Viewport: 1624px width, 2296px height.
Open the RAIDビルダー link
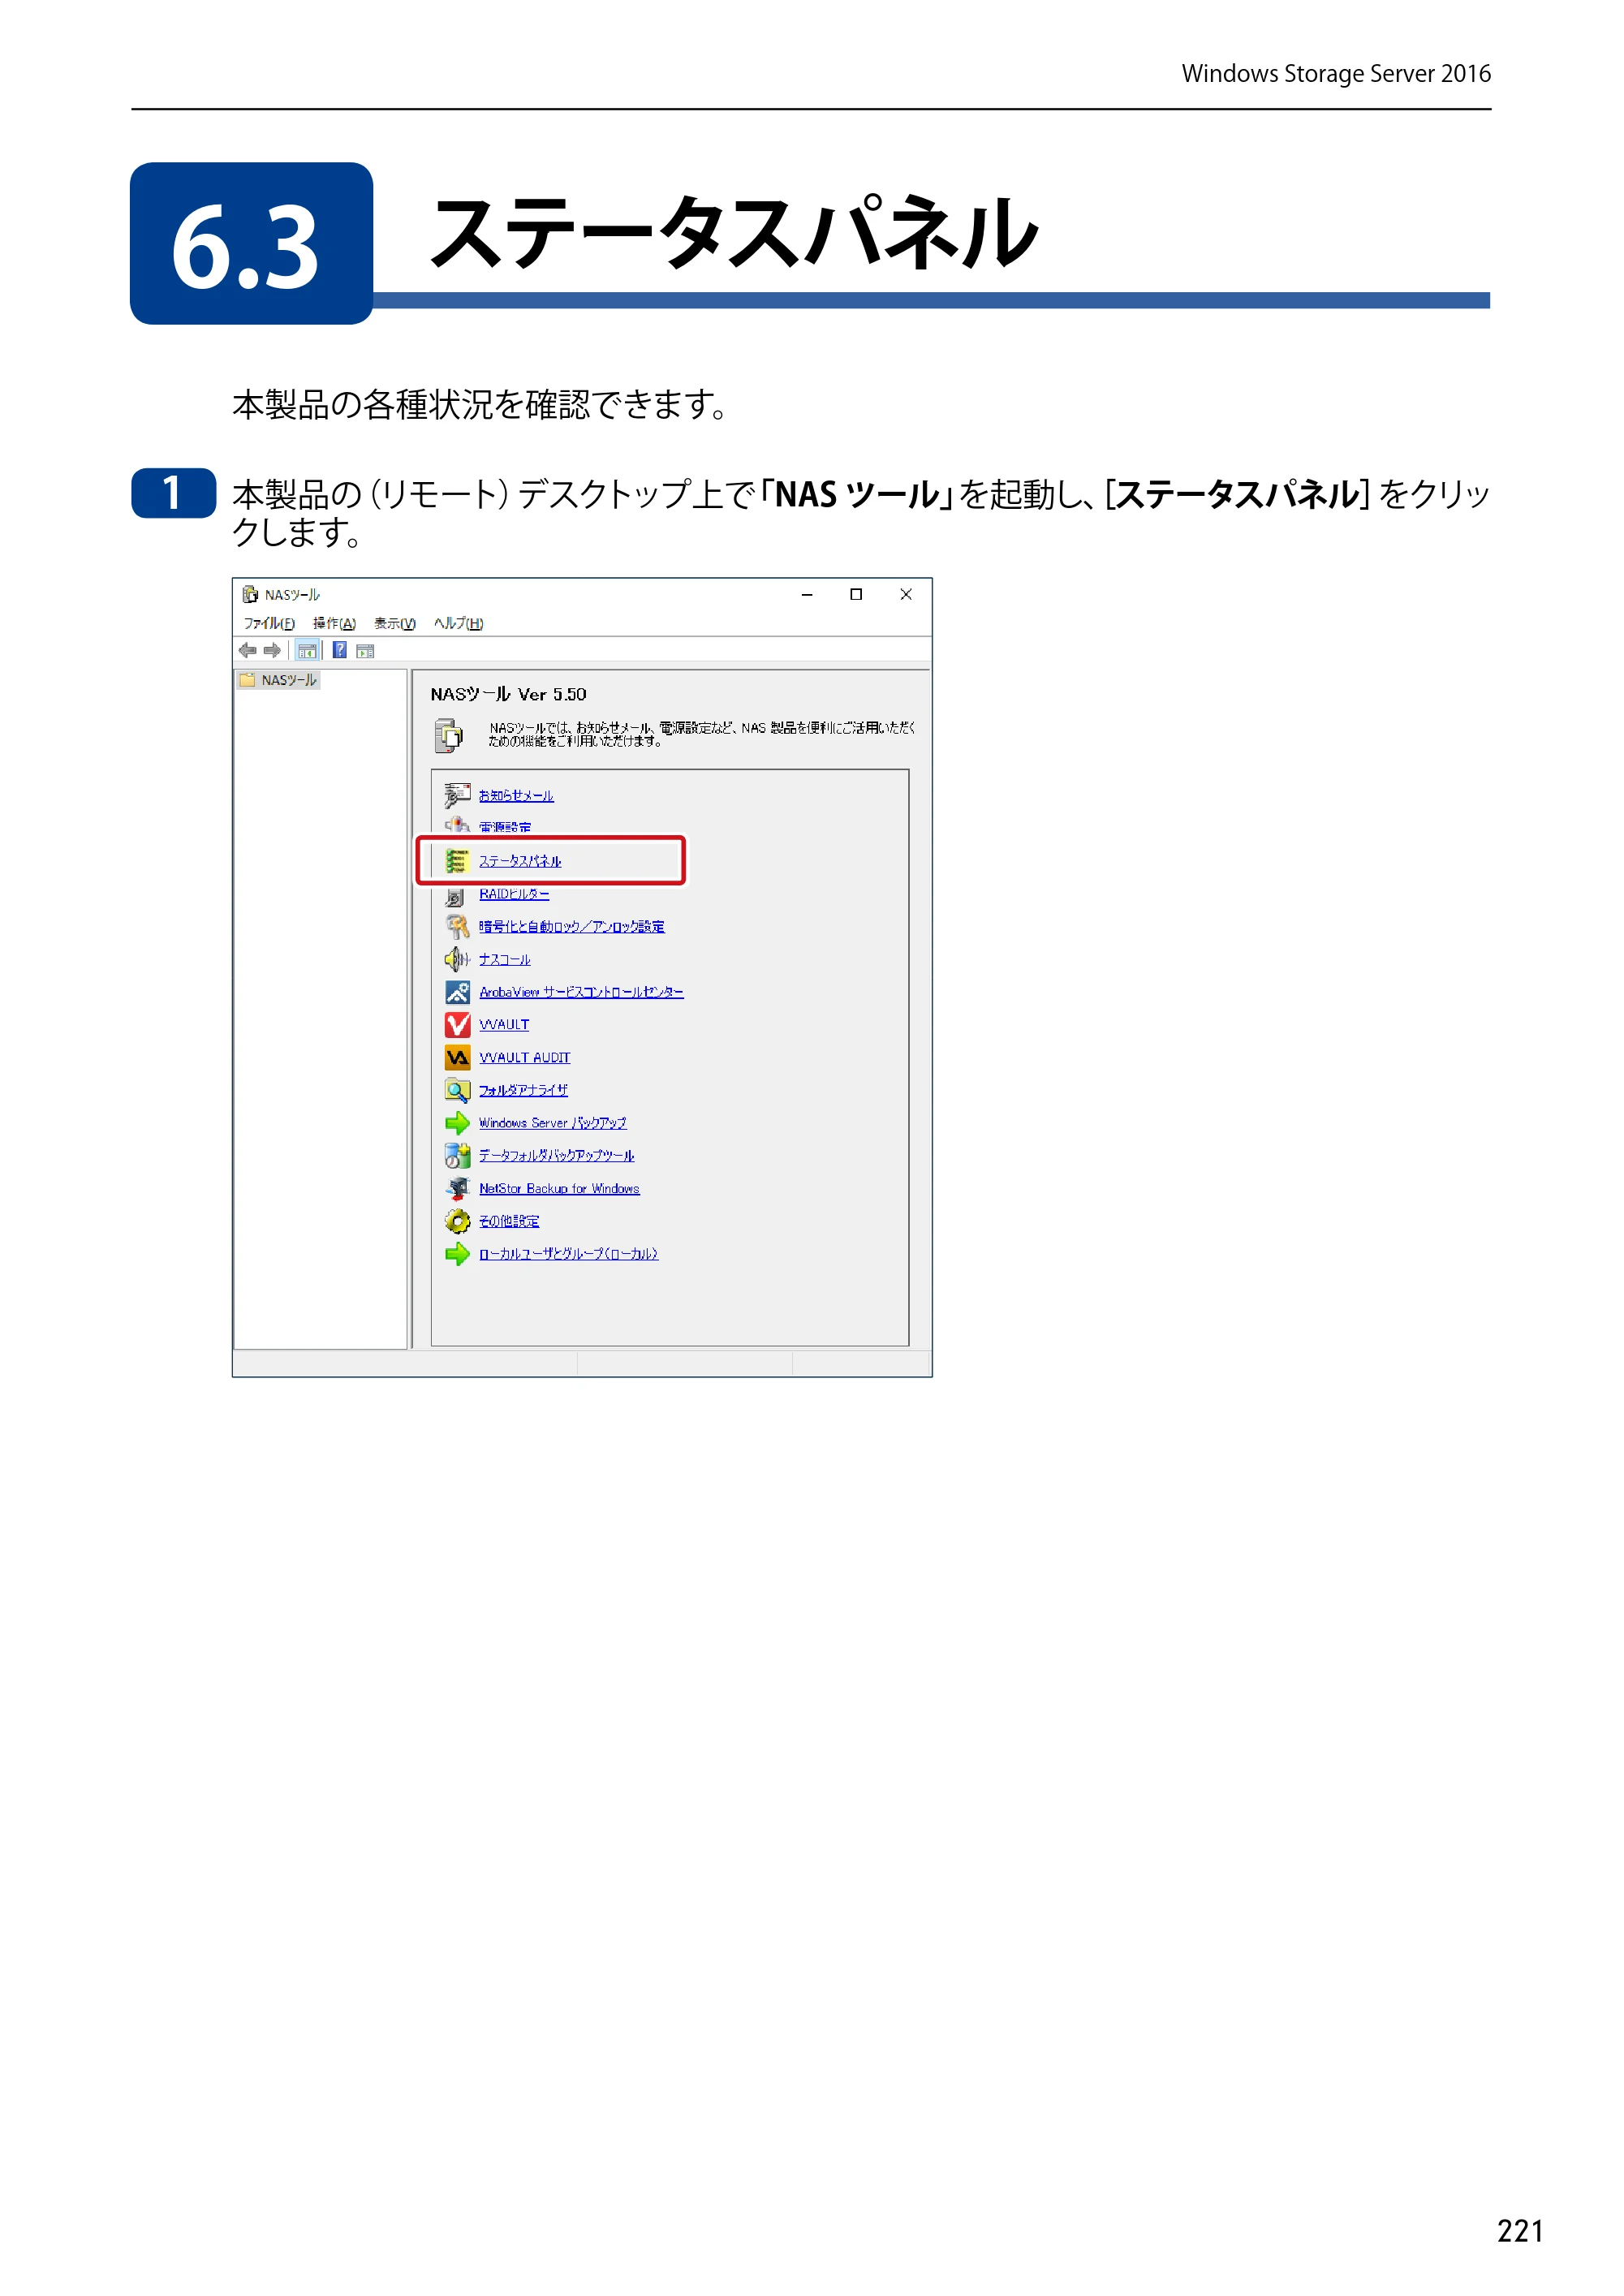(514, 894)
